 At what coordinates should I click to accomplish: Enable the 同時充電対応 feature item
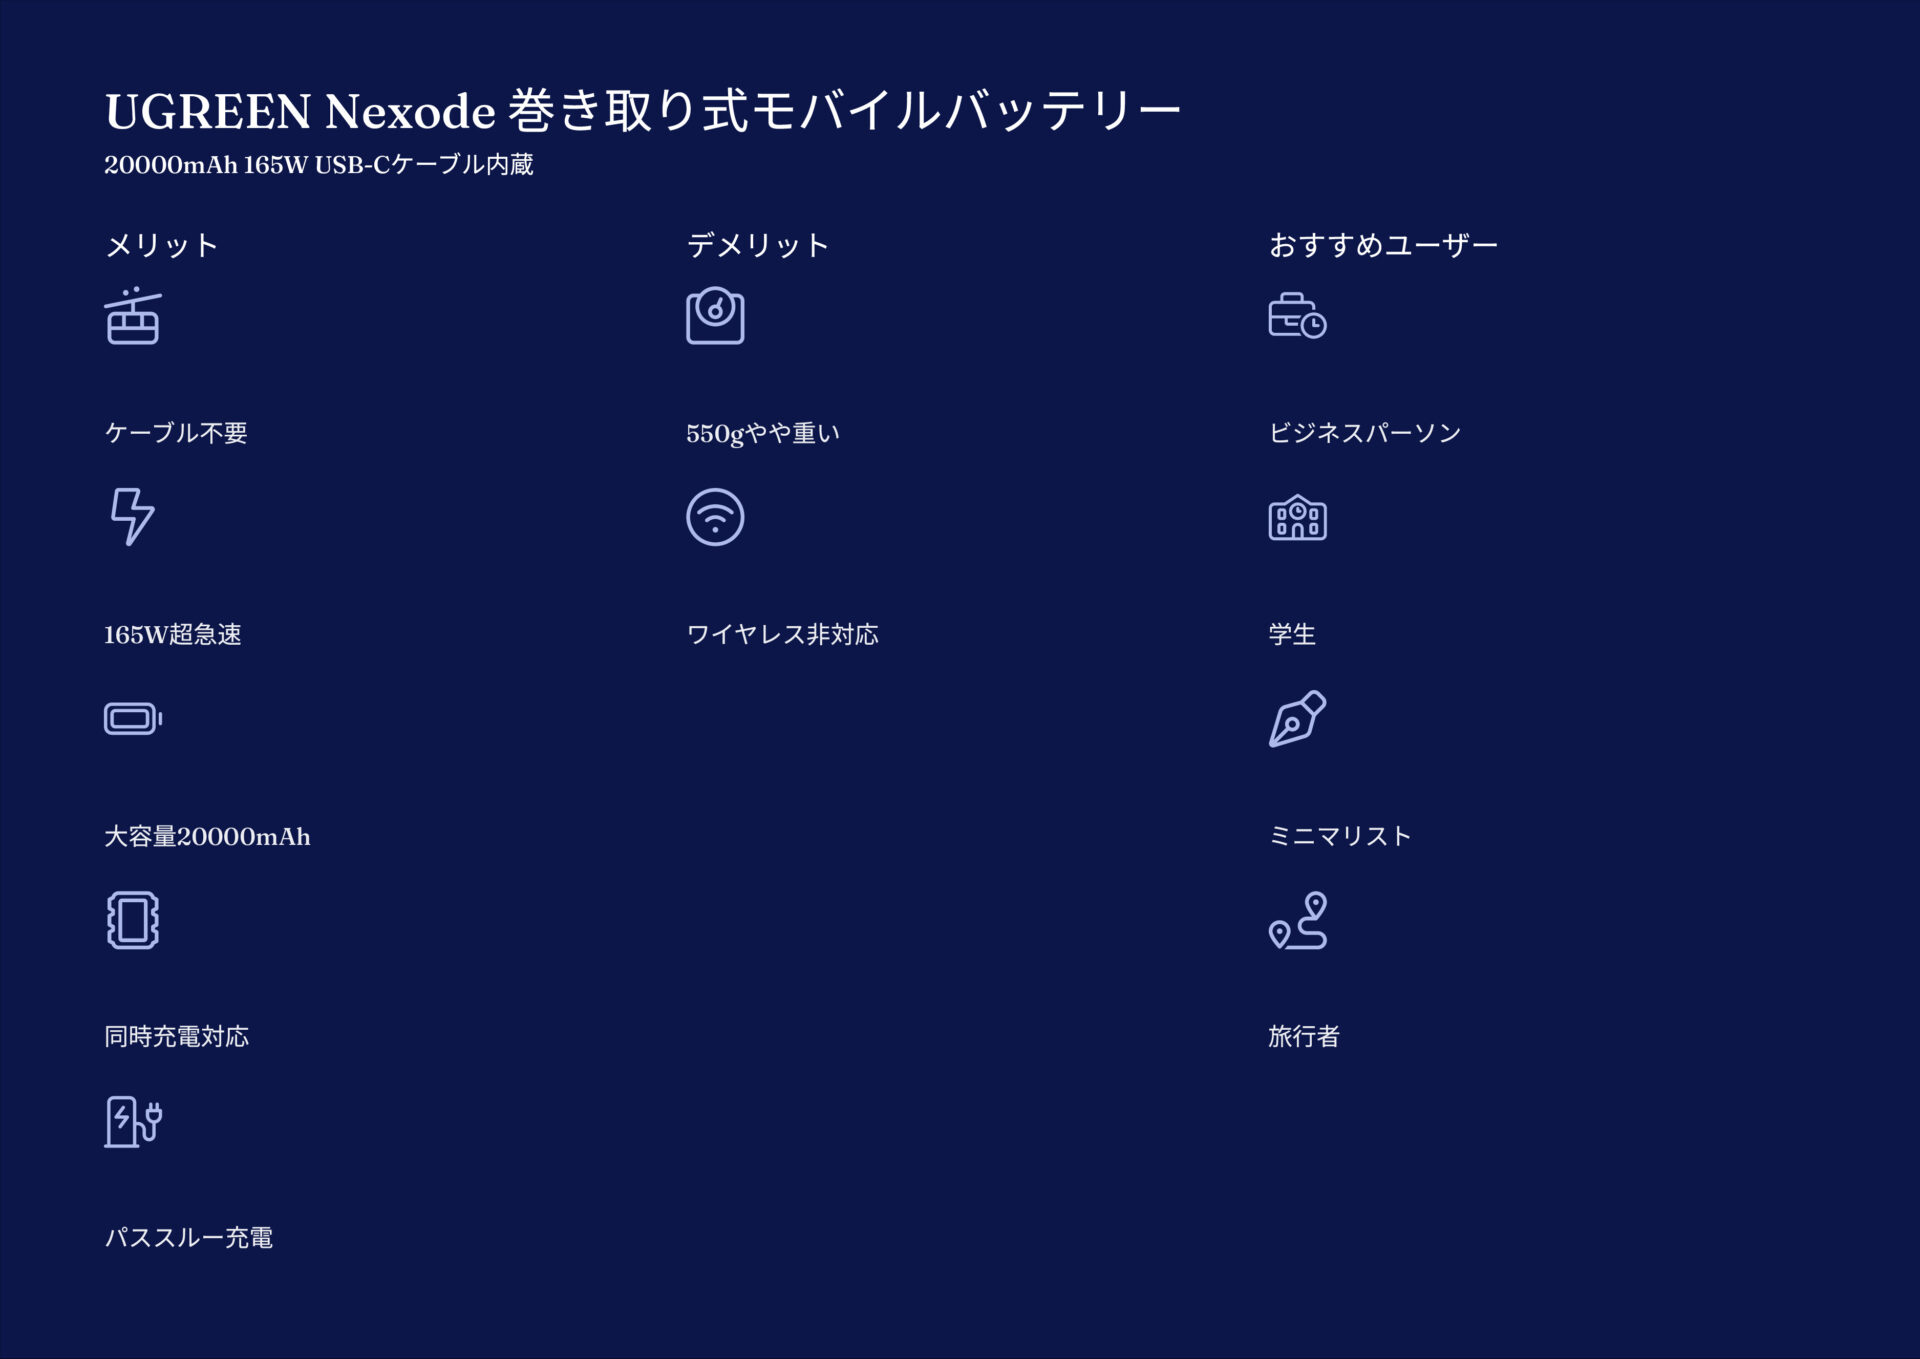click(179, 1037)
